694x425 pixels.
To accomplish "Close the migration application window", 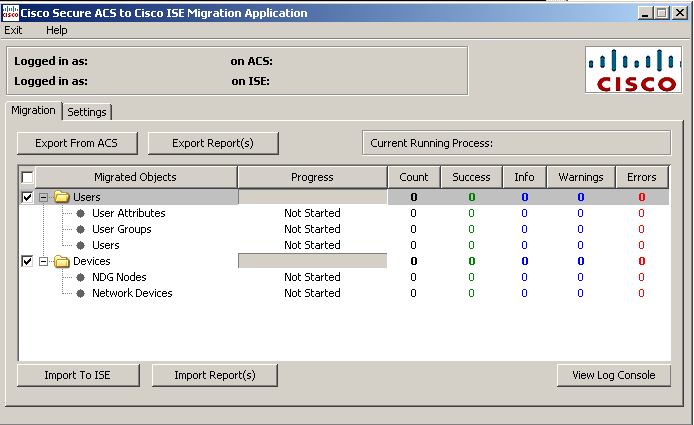I will [x=679, y=13].
